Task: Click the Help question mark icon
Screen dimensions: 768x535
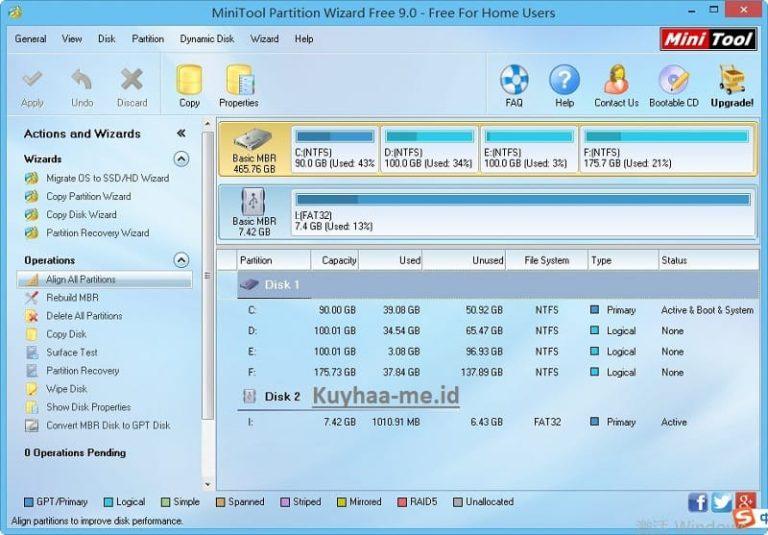Action: point(564,80)
